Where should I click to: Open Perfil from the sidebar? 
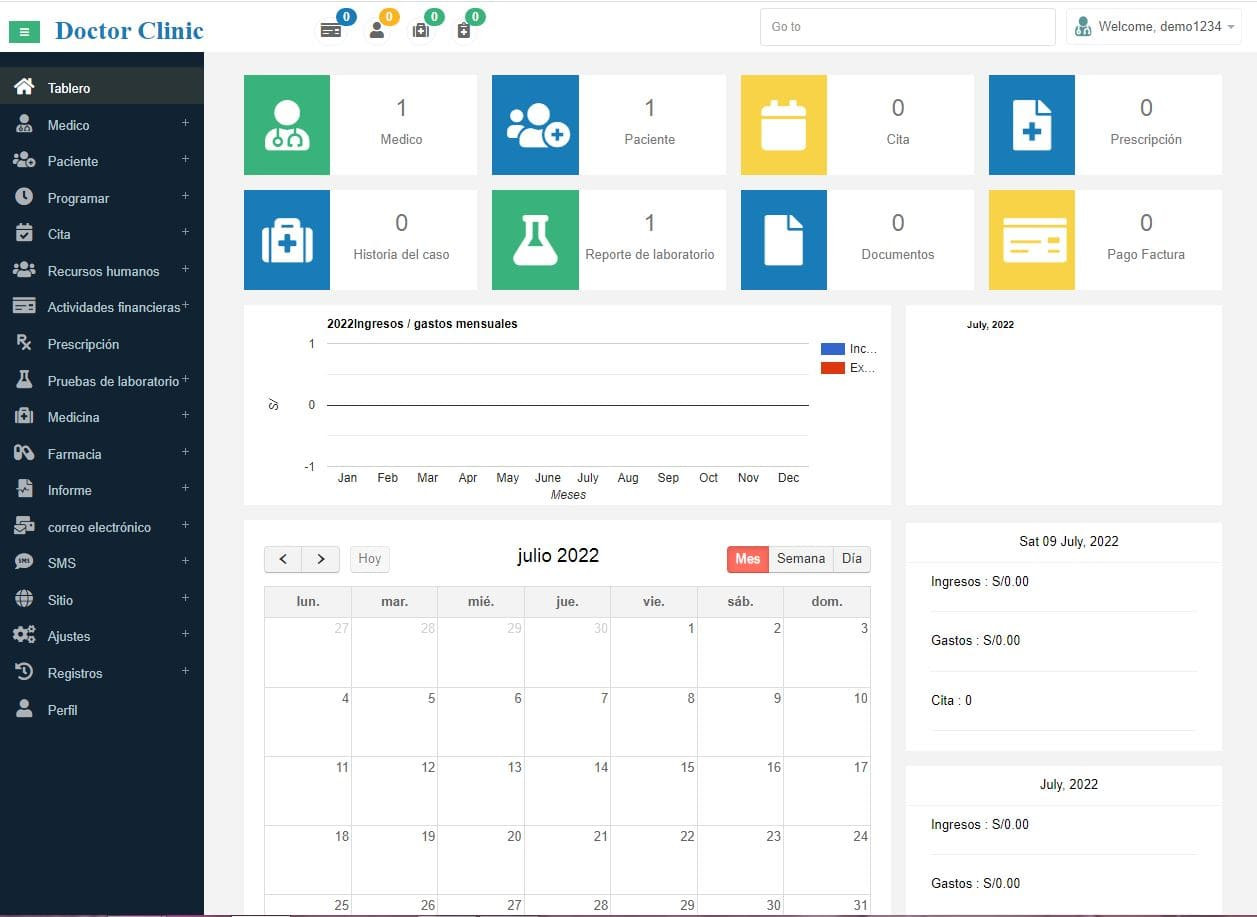pyautogui.click(x=62, y=710)
